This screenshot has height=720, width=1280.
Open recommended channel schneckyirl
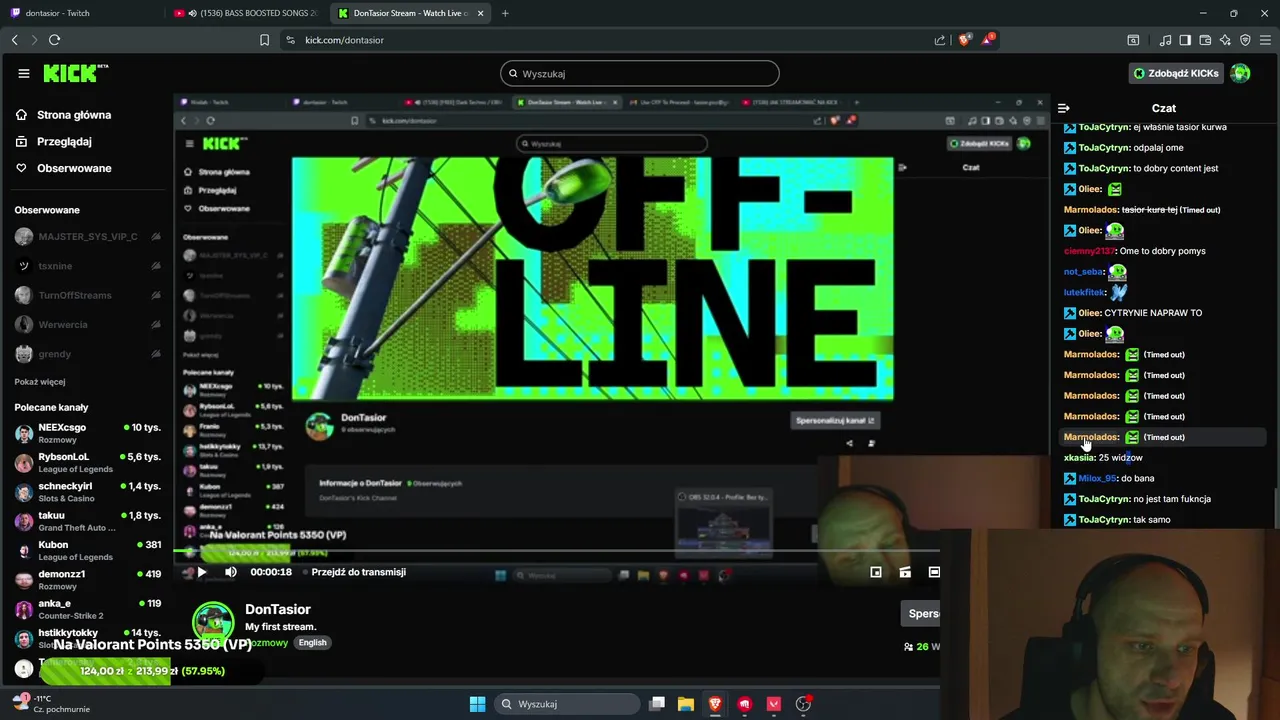click(x=87, y=491)
